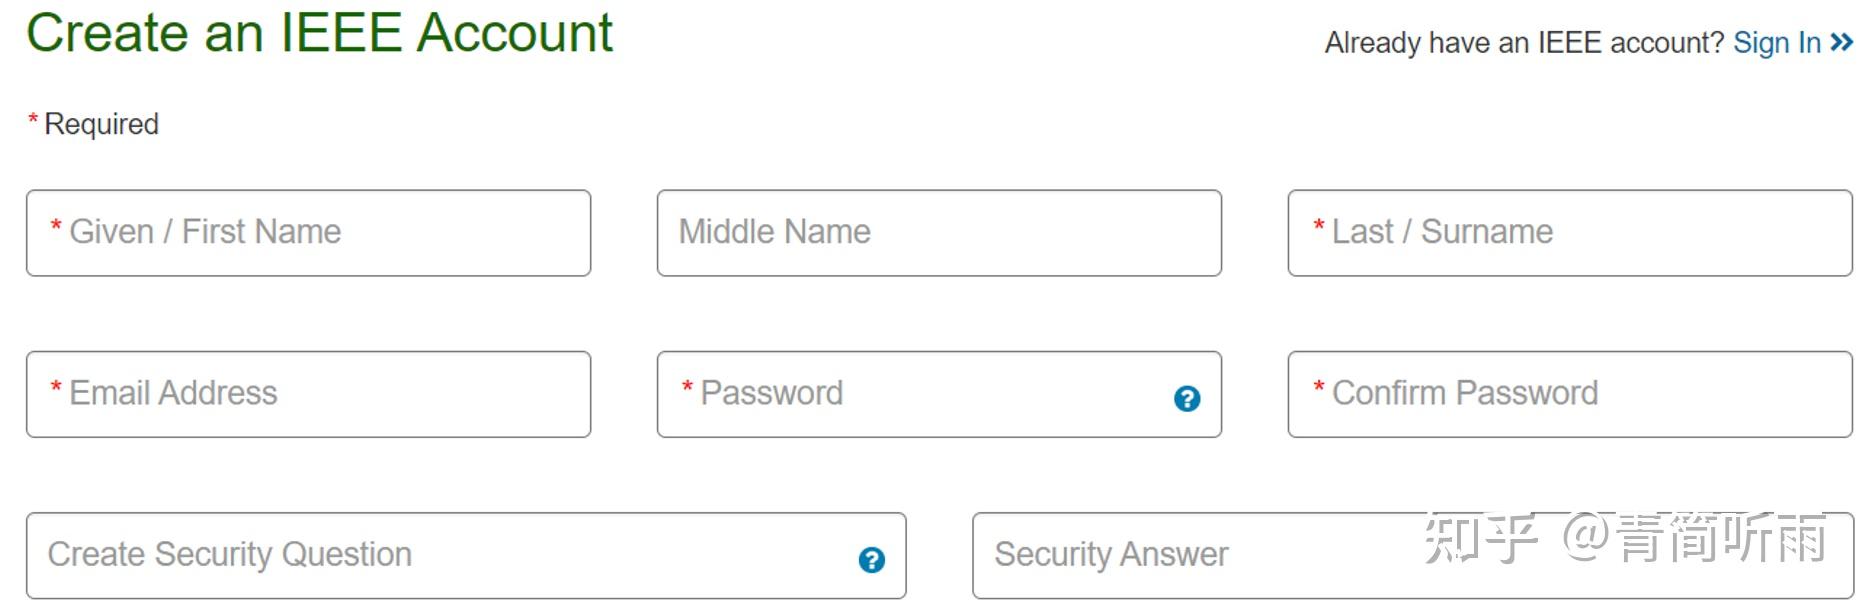Click the Middle Name input
The image size is (1875, 613).
(938, 233)
